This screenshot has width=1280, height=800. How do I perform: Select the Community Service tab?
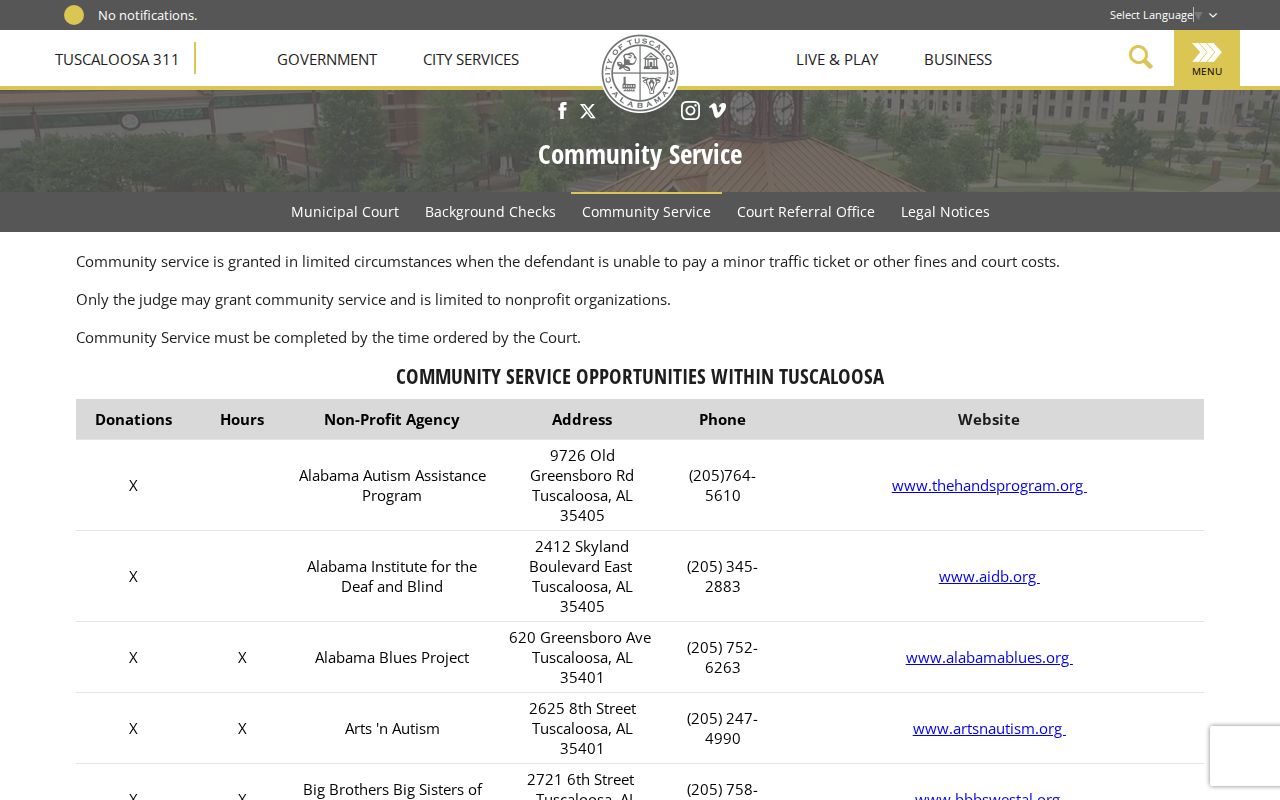(646, 212)
